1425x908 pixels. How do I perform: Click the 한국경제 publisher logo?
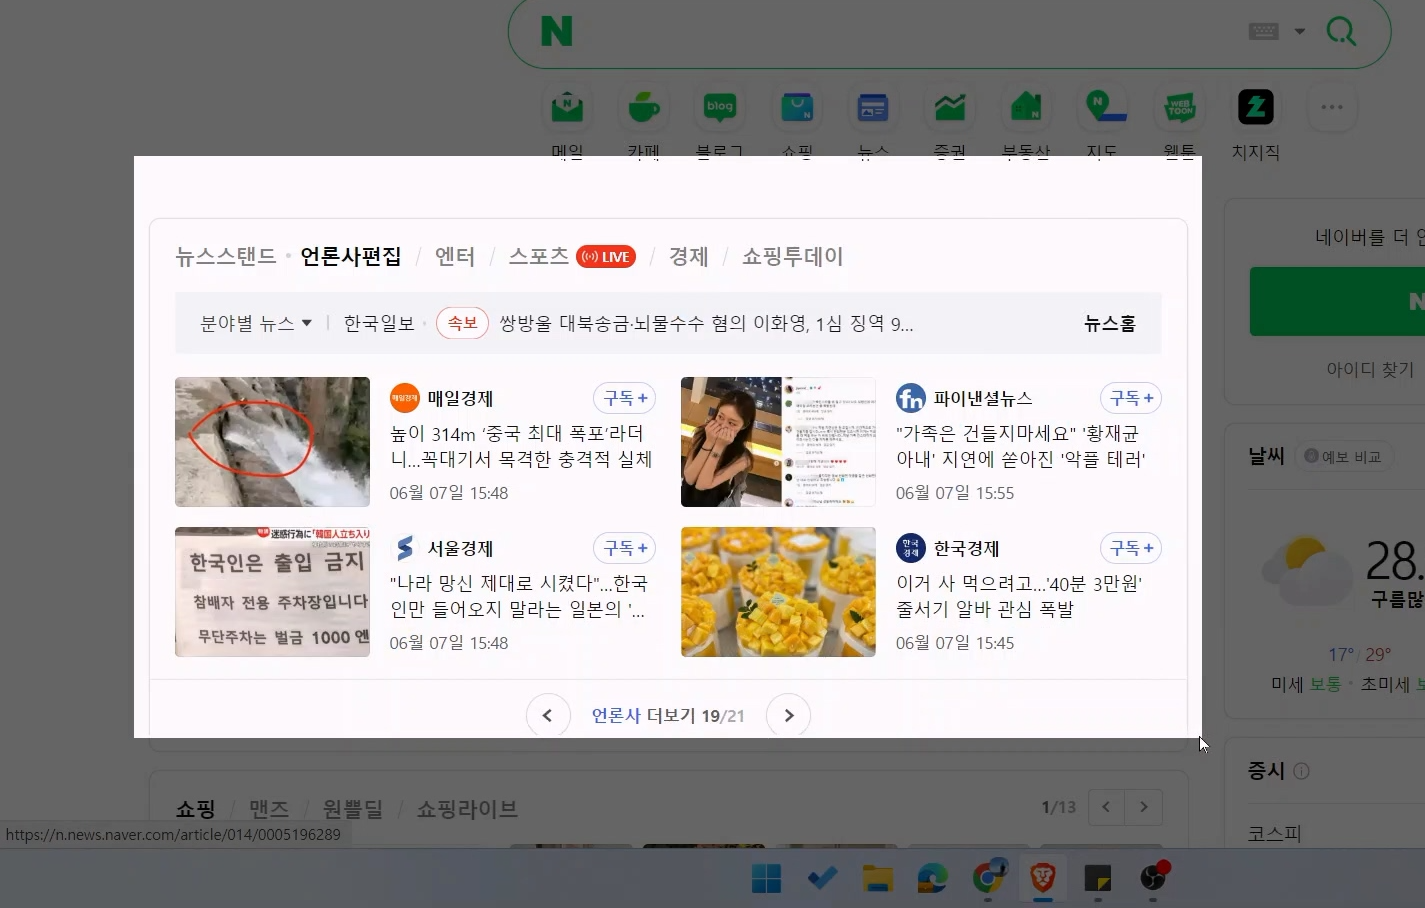[911, 548]
